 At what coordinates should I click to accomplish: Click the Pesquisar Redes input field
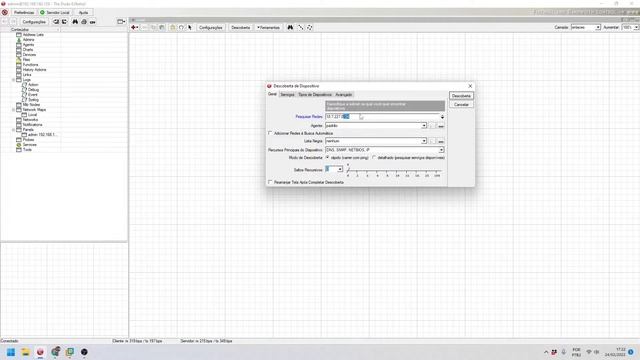[x=382, y=117]
